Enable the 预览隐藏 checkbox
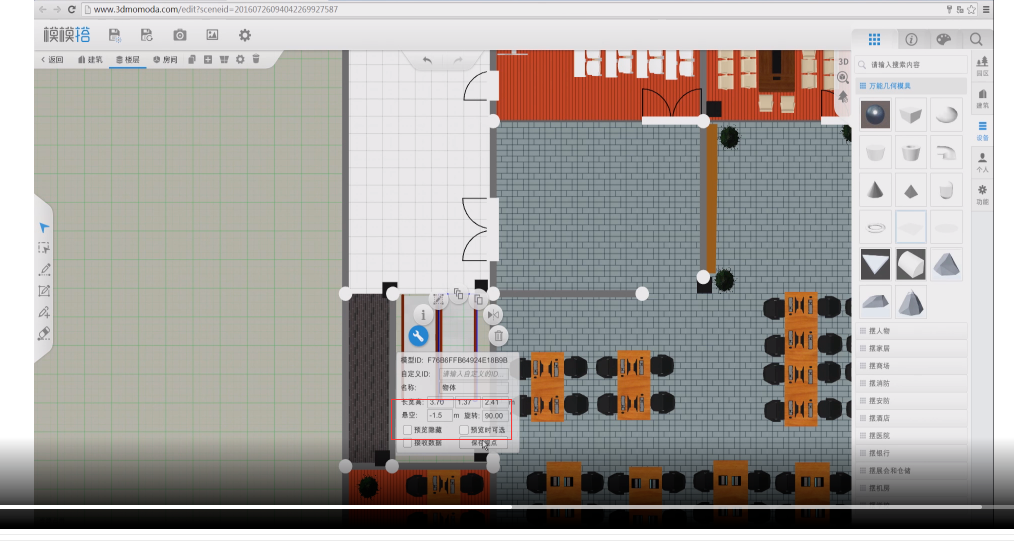The image size is (1014, 542). pyautogui.click(x=407, y=430)
